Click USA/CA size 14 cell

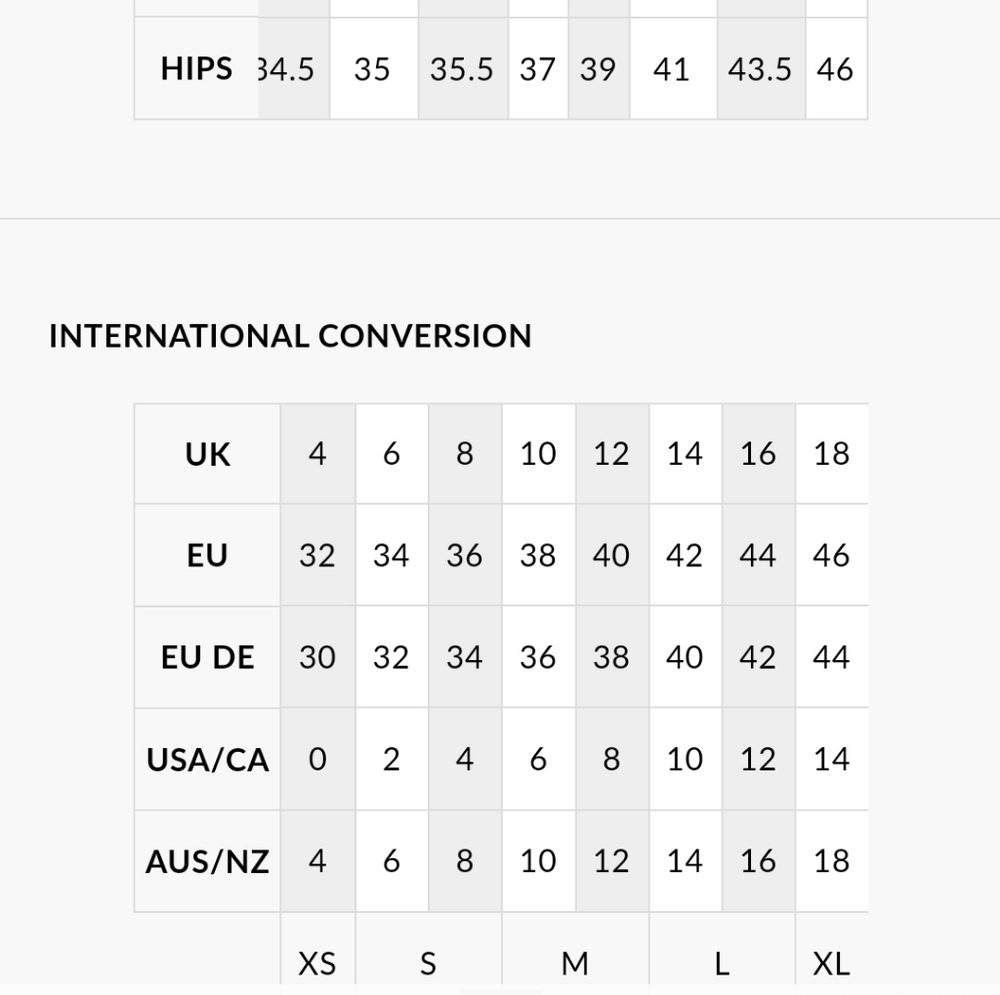pyautogui.click(x=831, y=760)
